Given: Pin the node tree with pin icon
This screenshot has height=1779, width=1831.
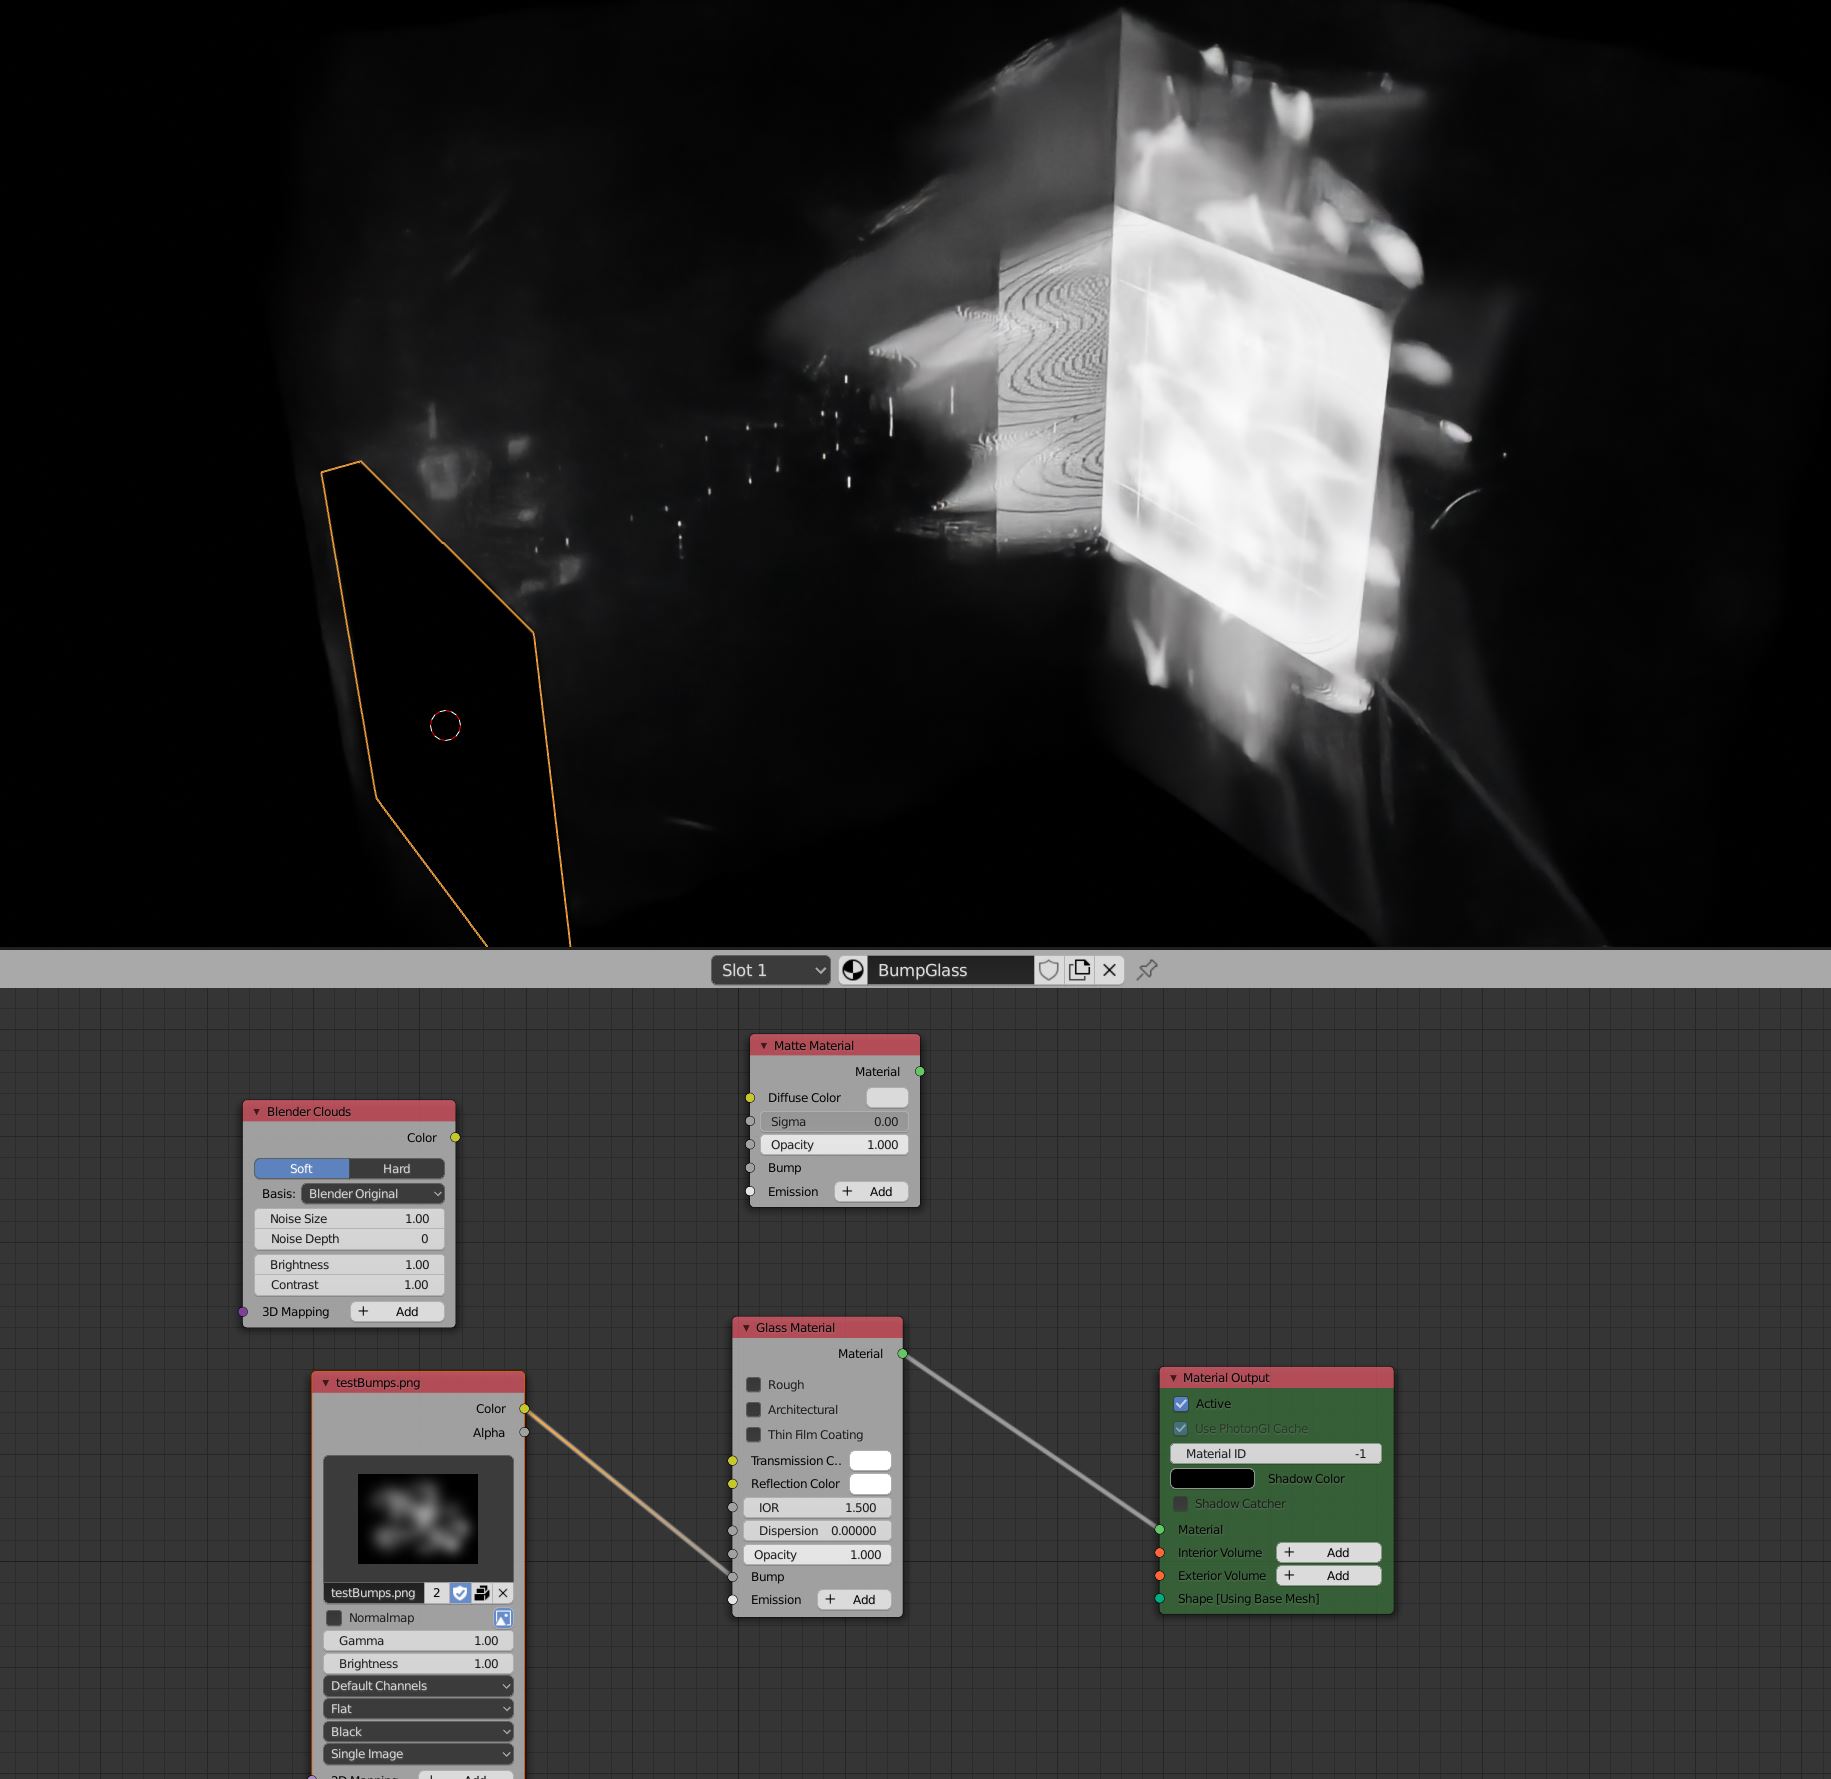Looking at the screenshot, I should (1147, 970).
